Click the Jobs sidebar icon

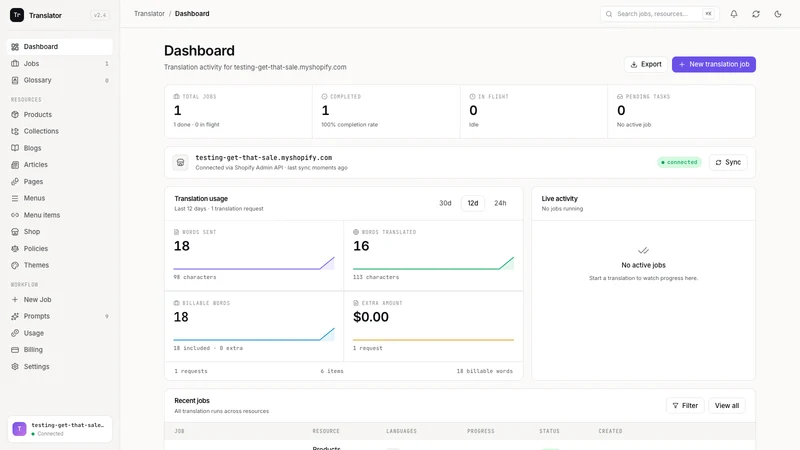pyautogui.click(x=15, y=63)
